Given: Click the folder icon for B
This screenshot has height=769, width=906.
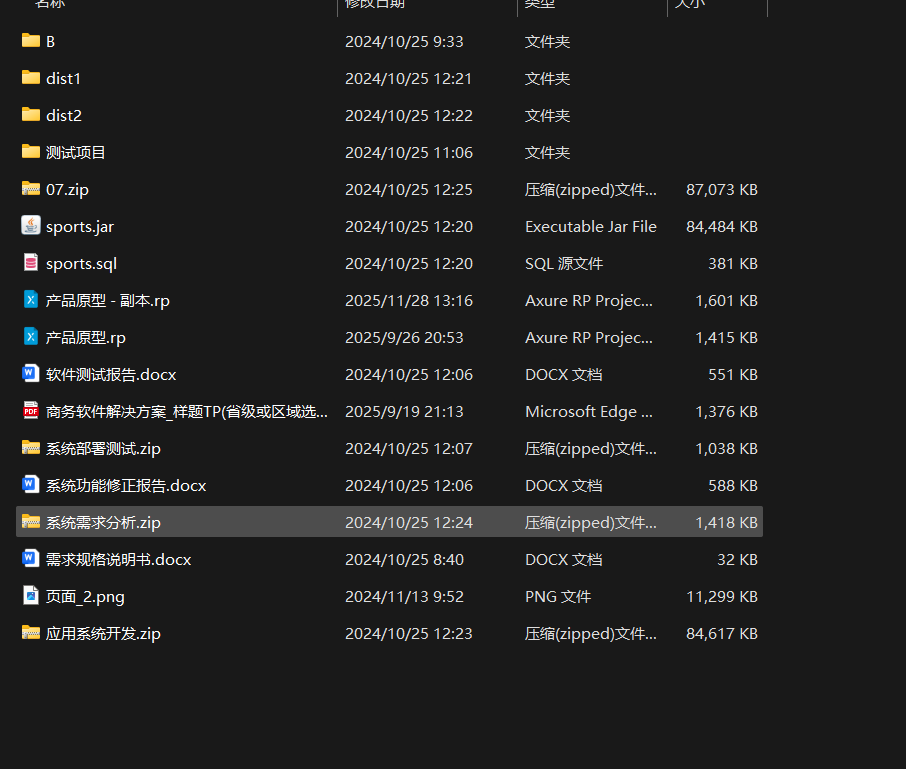Looking at the screenshot, I should click(31, 41).
